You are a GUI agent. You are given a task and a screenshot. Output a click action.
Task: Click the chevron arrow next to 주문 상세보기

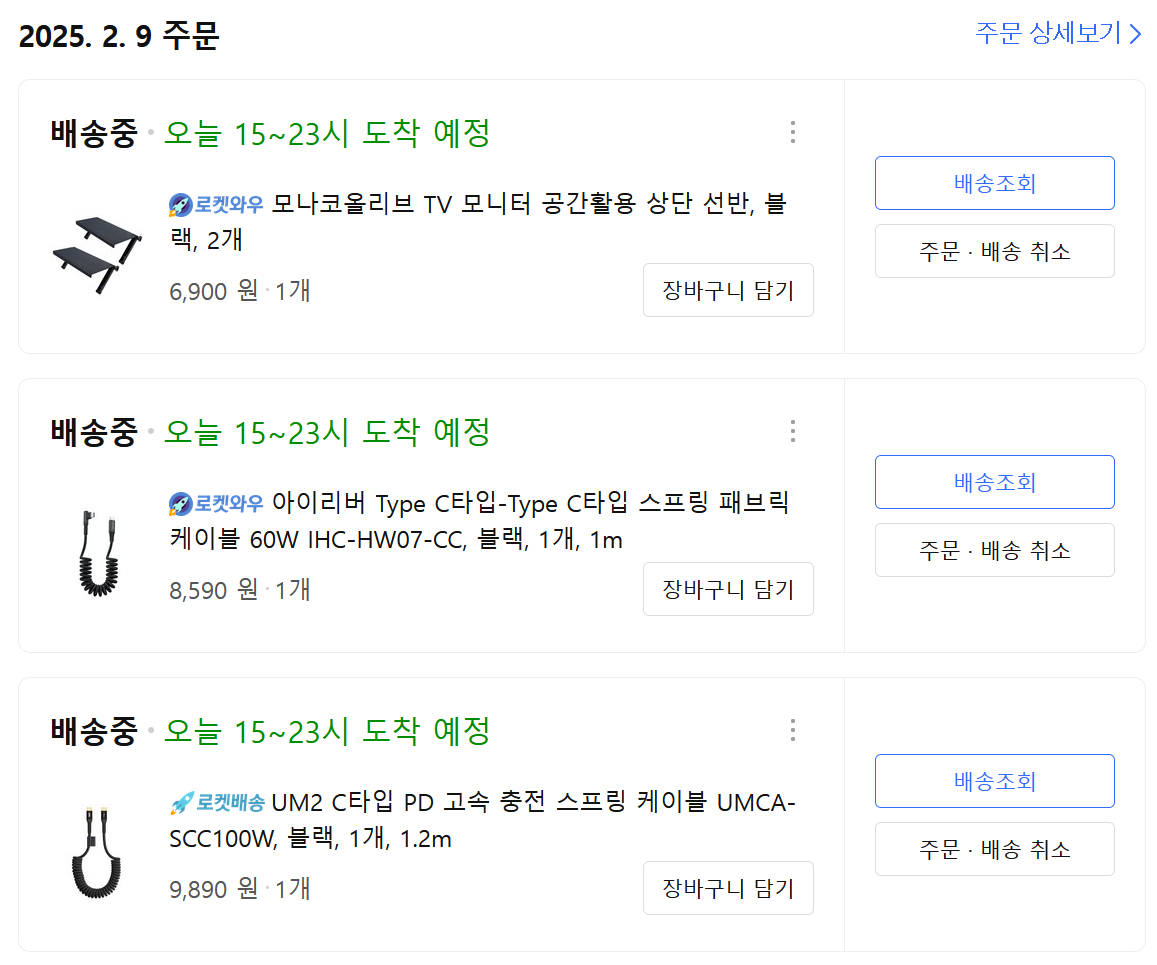click(1135, 34)
